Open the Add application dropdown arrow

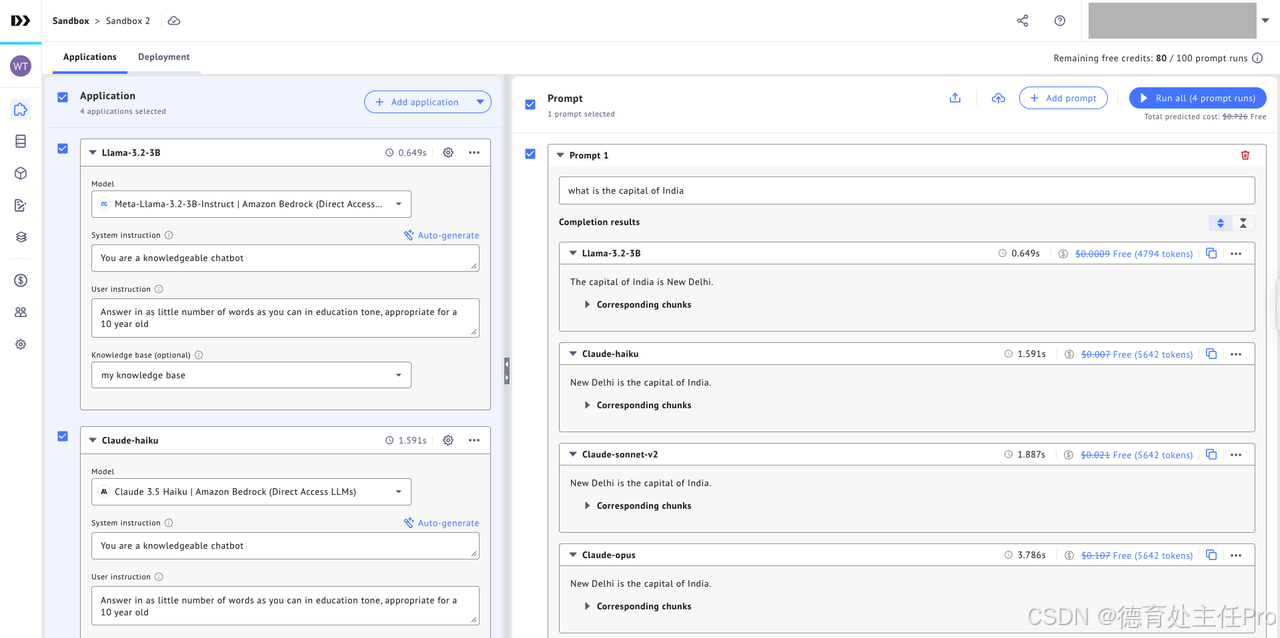(x=481, y=102)
